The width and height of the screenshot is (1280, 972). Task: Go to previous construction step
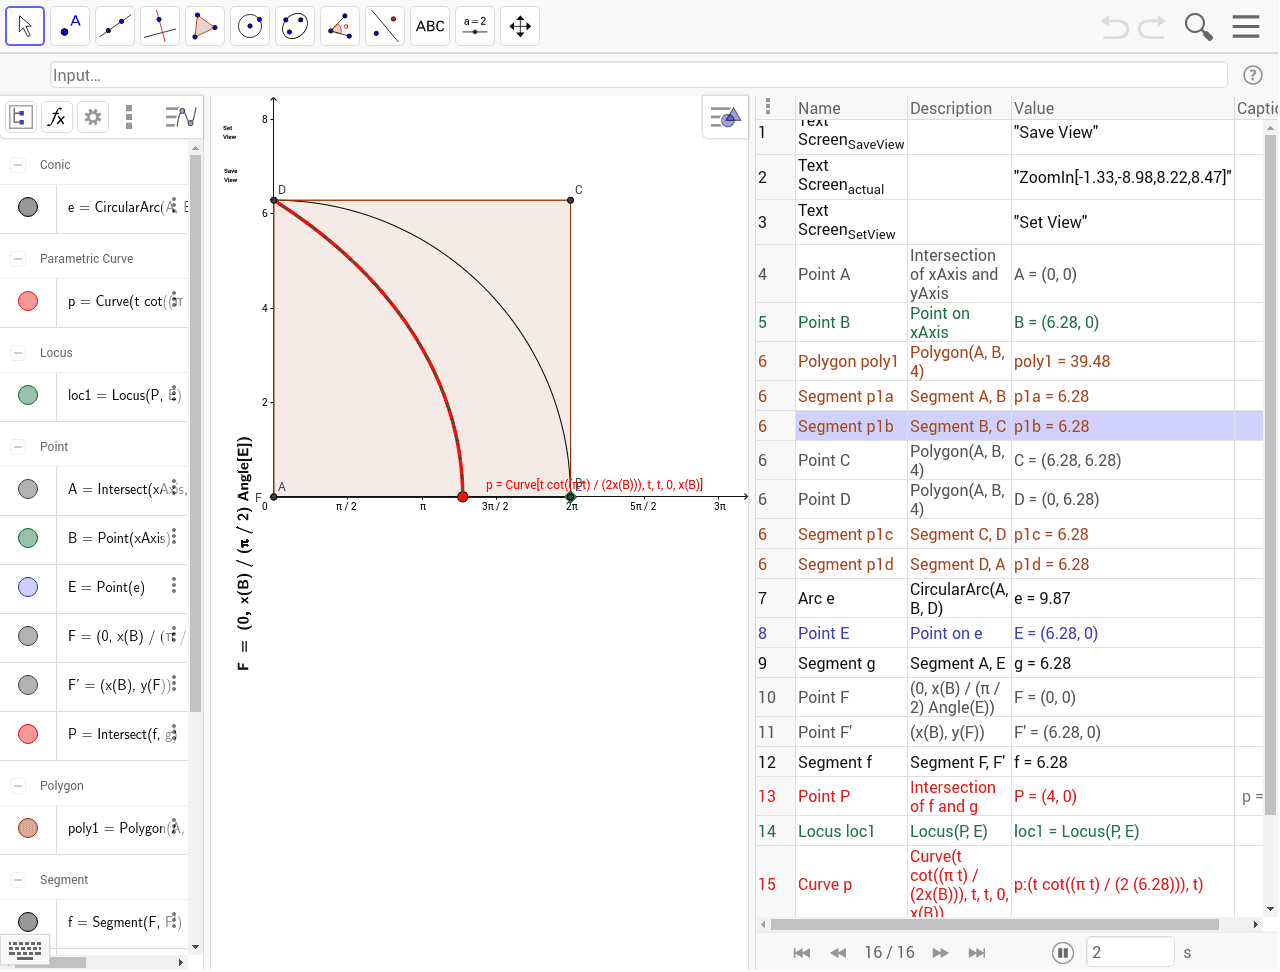tap(838, 953)
